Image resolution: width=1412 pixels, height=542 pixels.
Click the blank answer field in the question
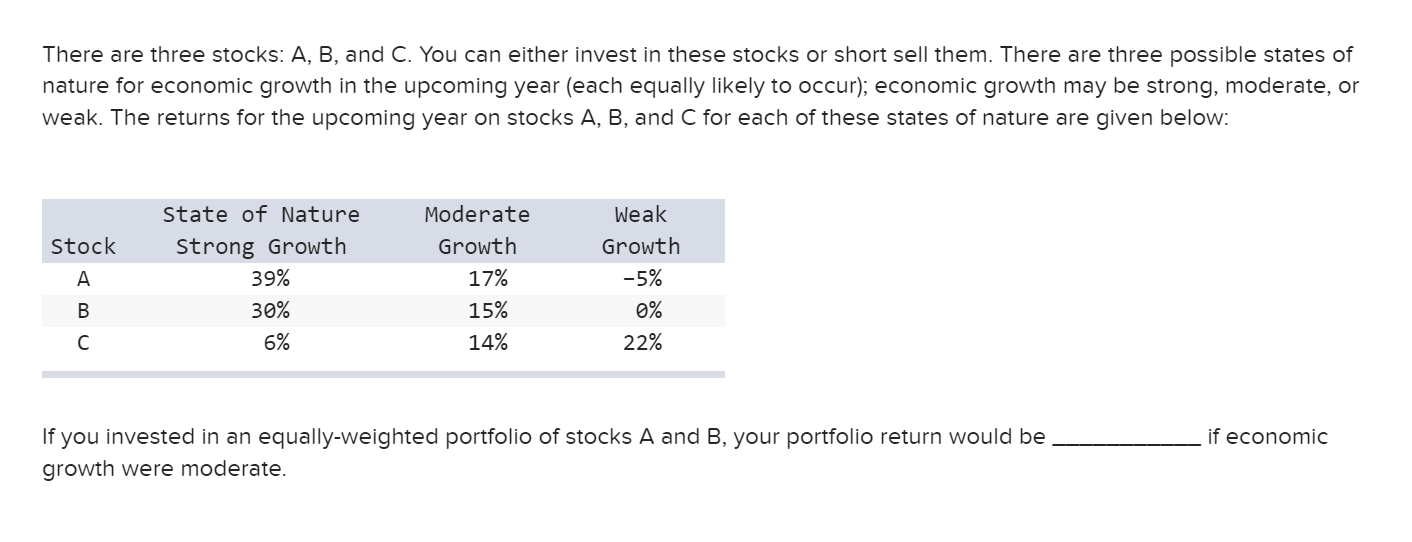1124,438
